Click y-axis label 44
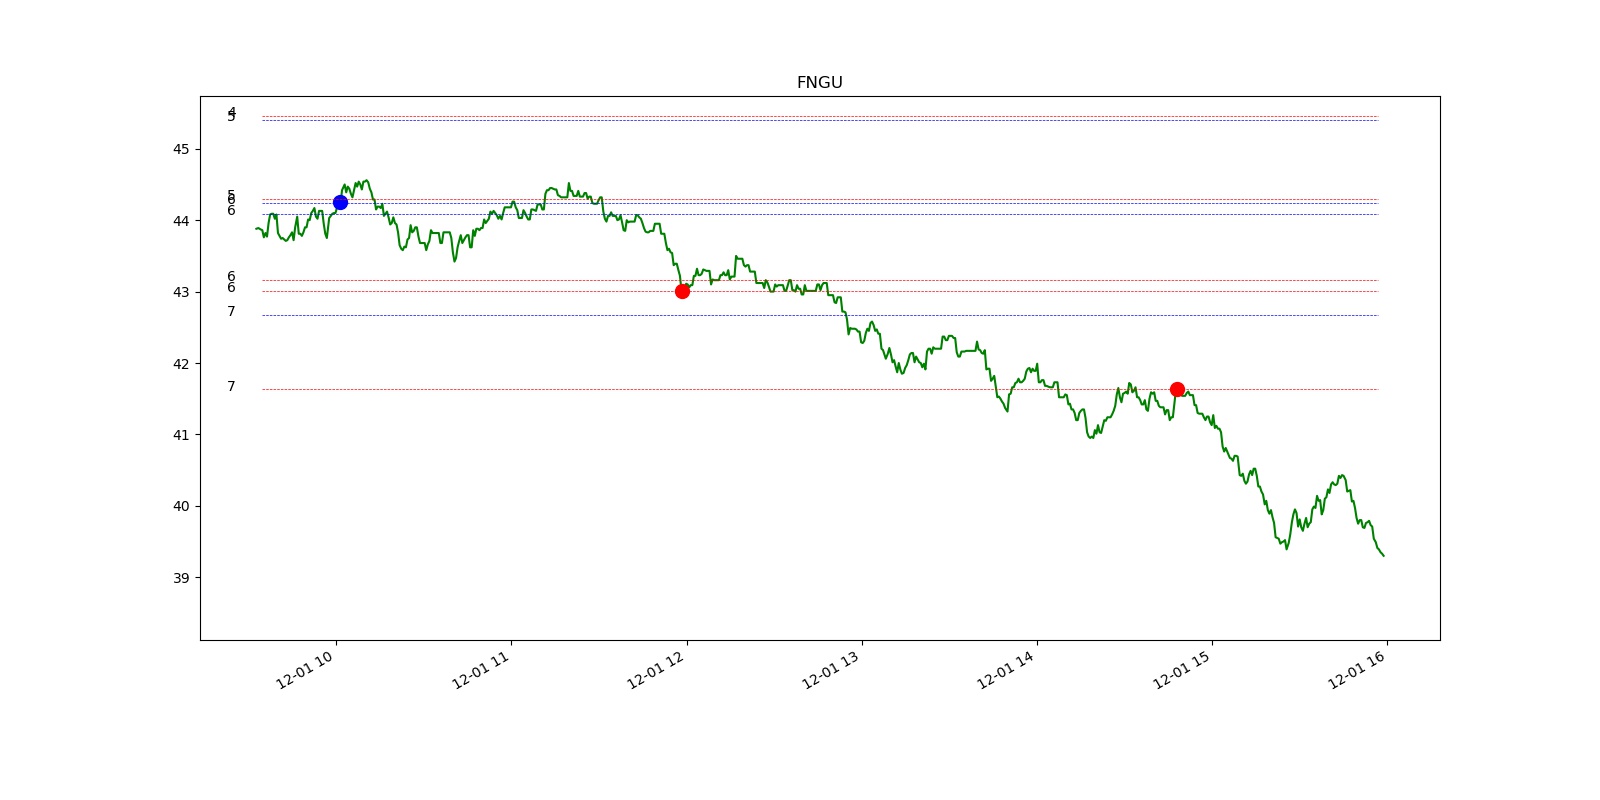The height and width of the screenshot is (800, 1600). [181, 221]
